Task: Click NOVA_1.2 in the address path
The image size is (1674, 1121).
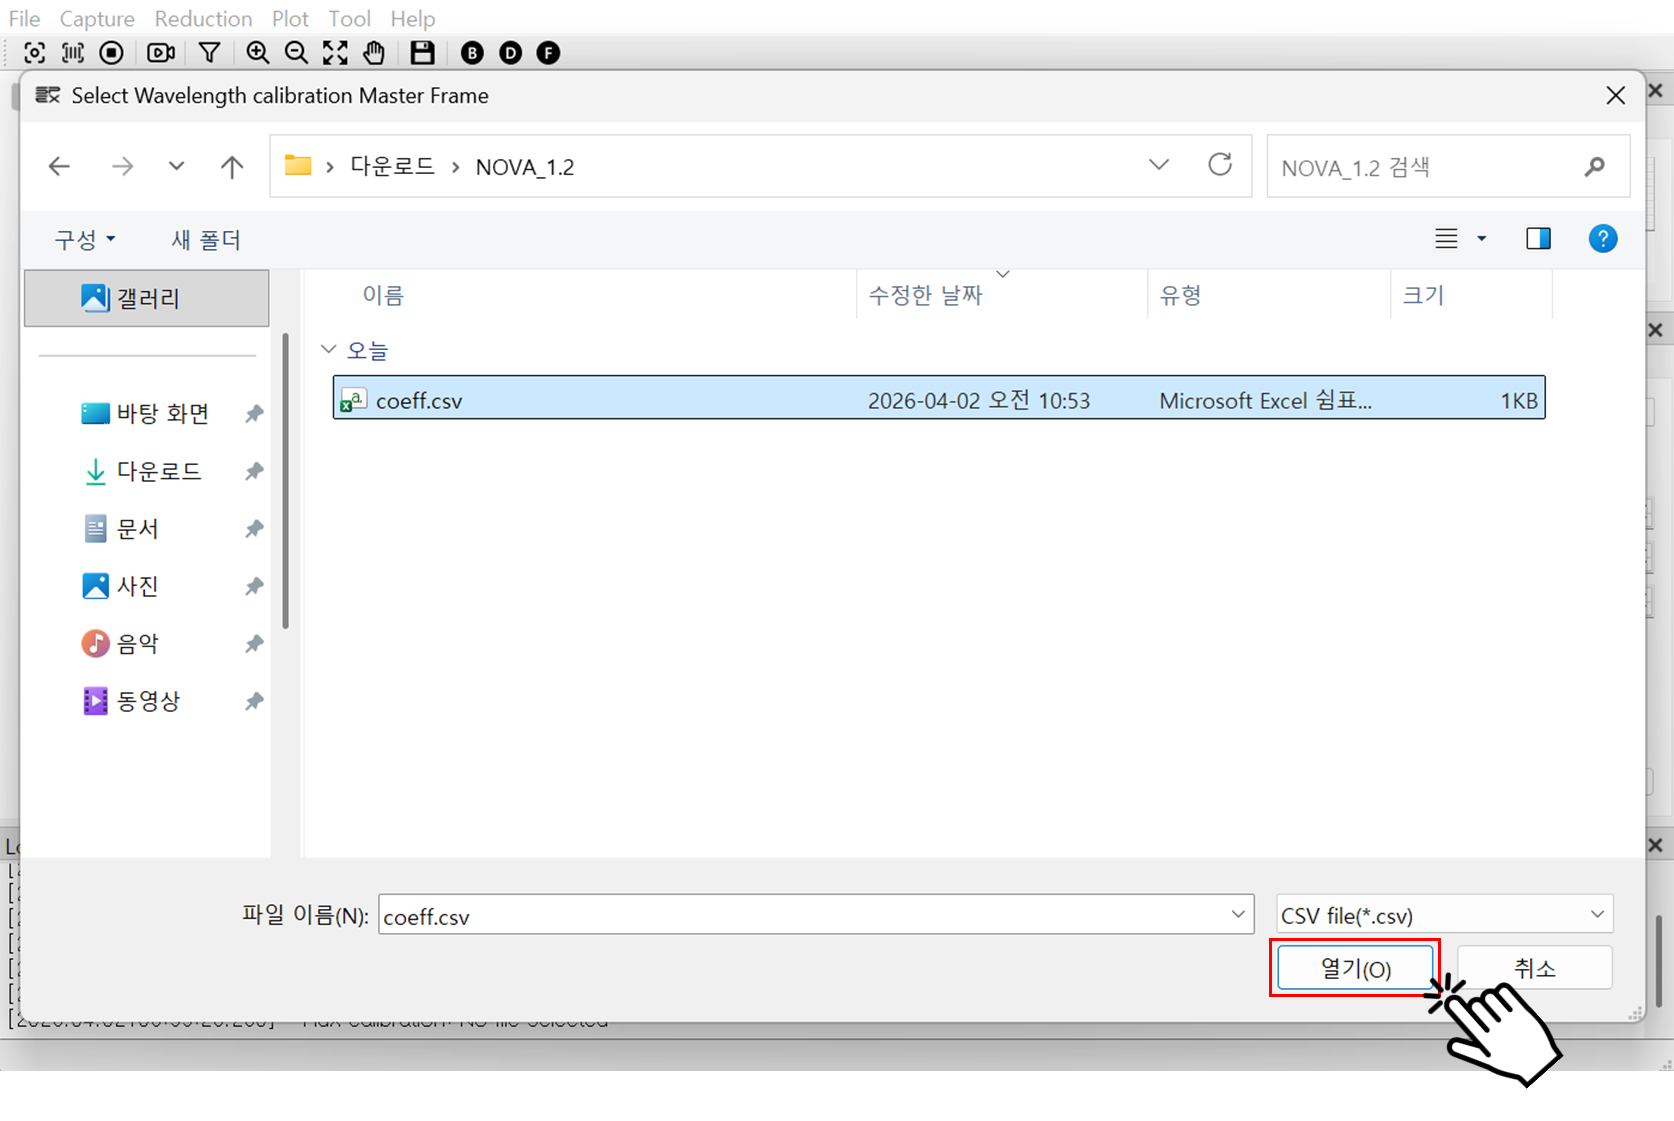Action: tap(524, 167)
